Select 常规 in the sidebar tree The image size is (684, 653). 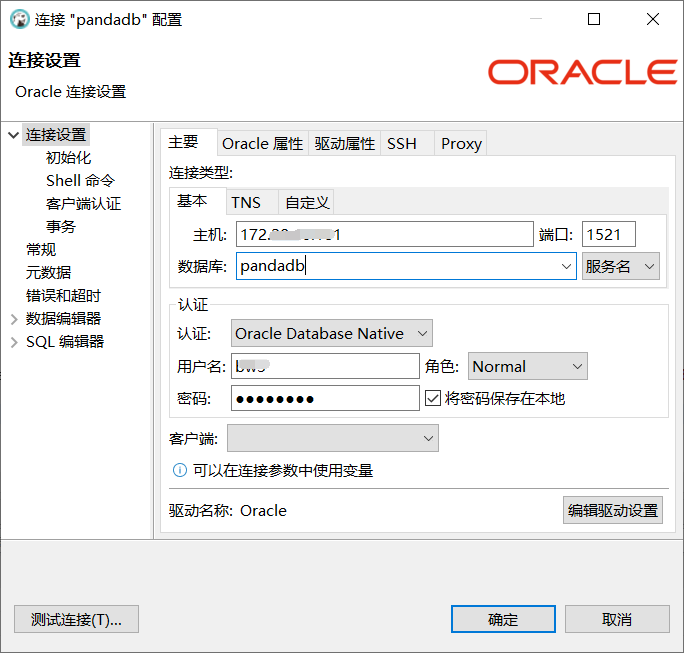coord(41,250)
